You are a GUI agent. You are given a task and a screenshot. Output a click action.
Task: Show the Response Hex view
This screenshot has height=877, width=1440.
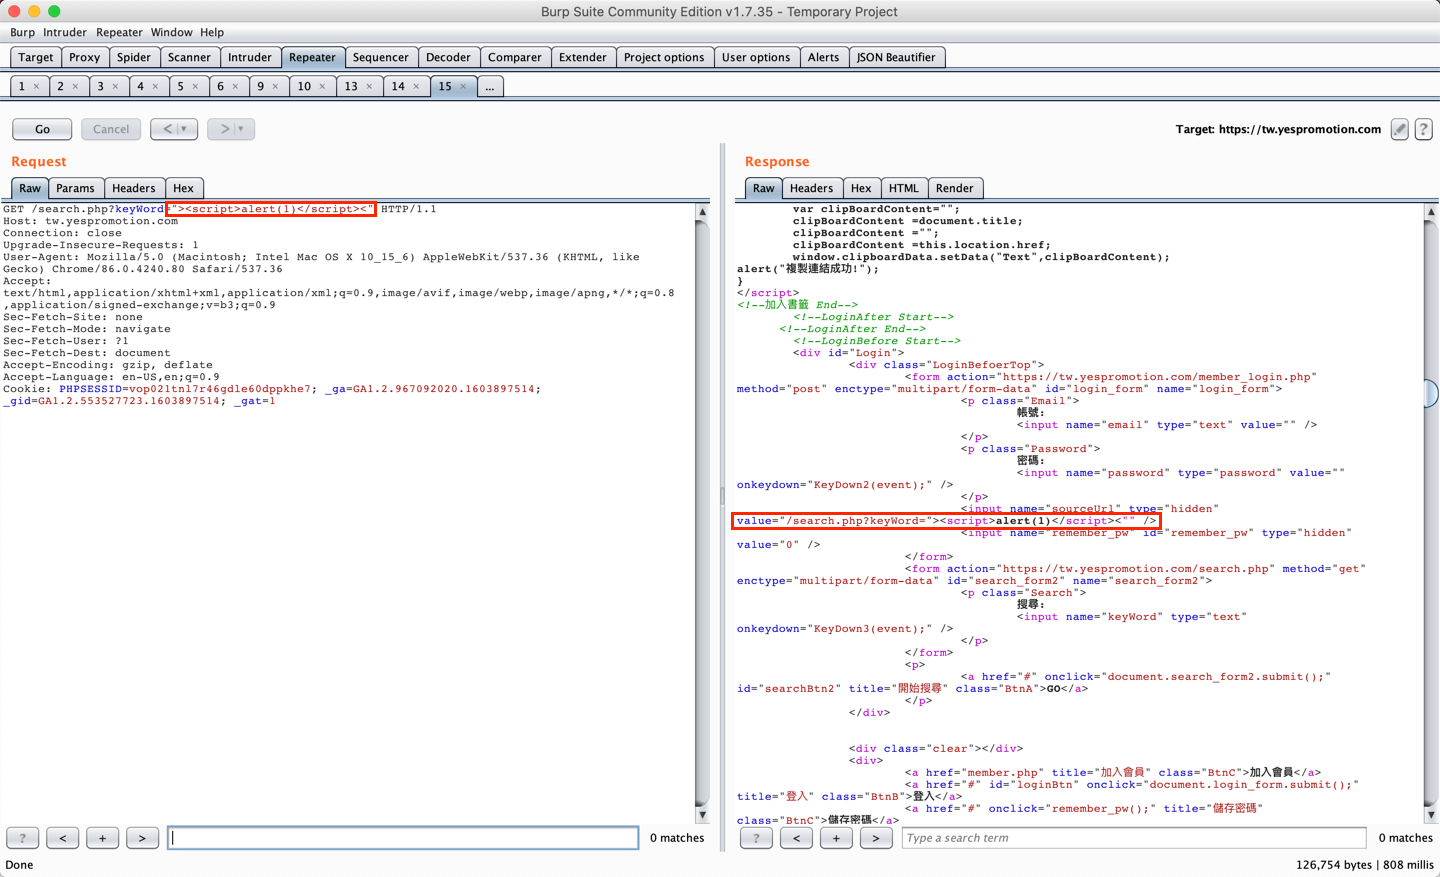click(x=861, y=188)
